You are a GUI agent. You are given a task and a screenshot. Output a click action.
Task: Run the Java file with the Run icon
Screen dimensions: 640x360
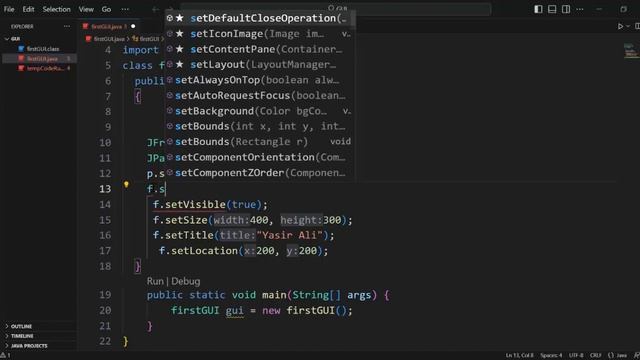pyautogui.click(x=620, y=26)
